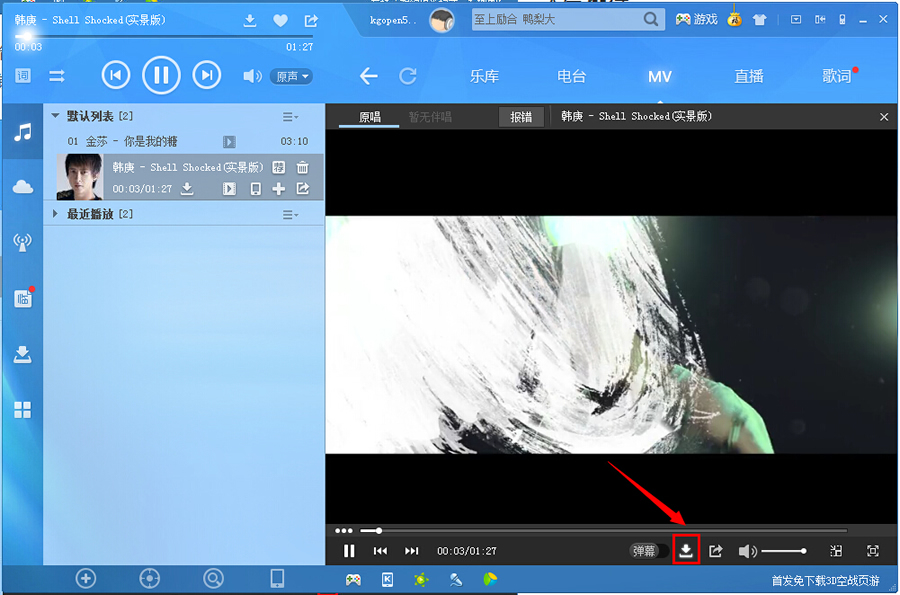Switch to the 乐库 tab

[x=485, y=76]
